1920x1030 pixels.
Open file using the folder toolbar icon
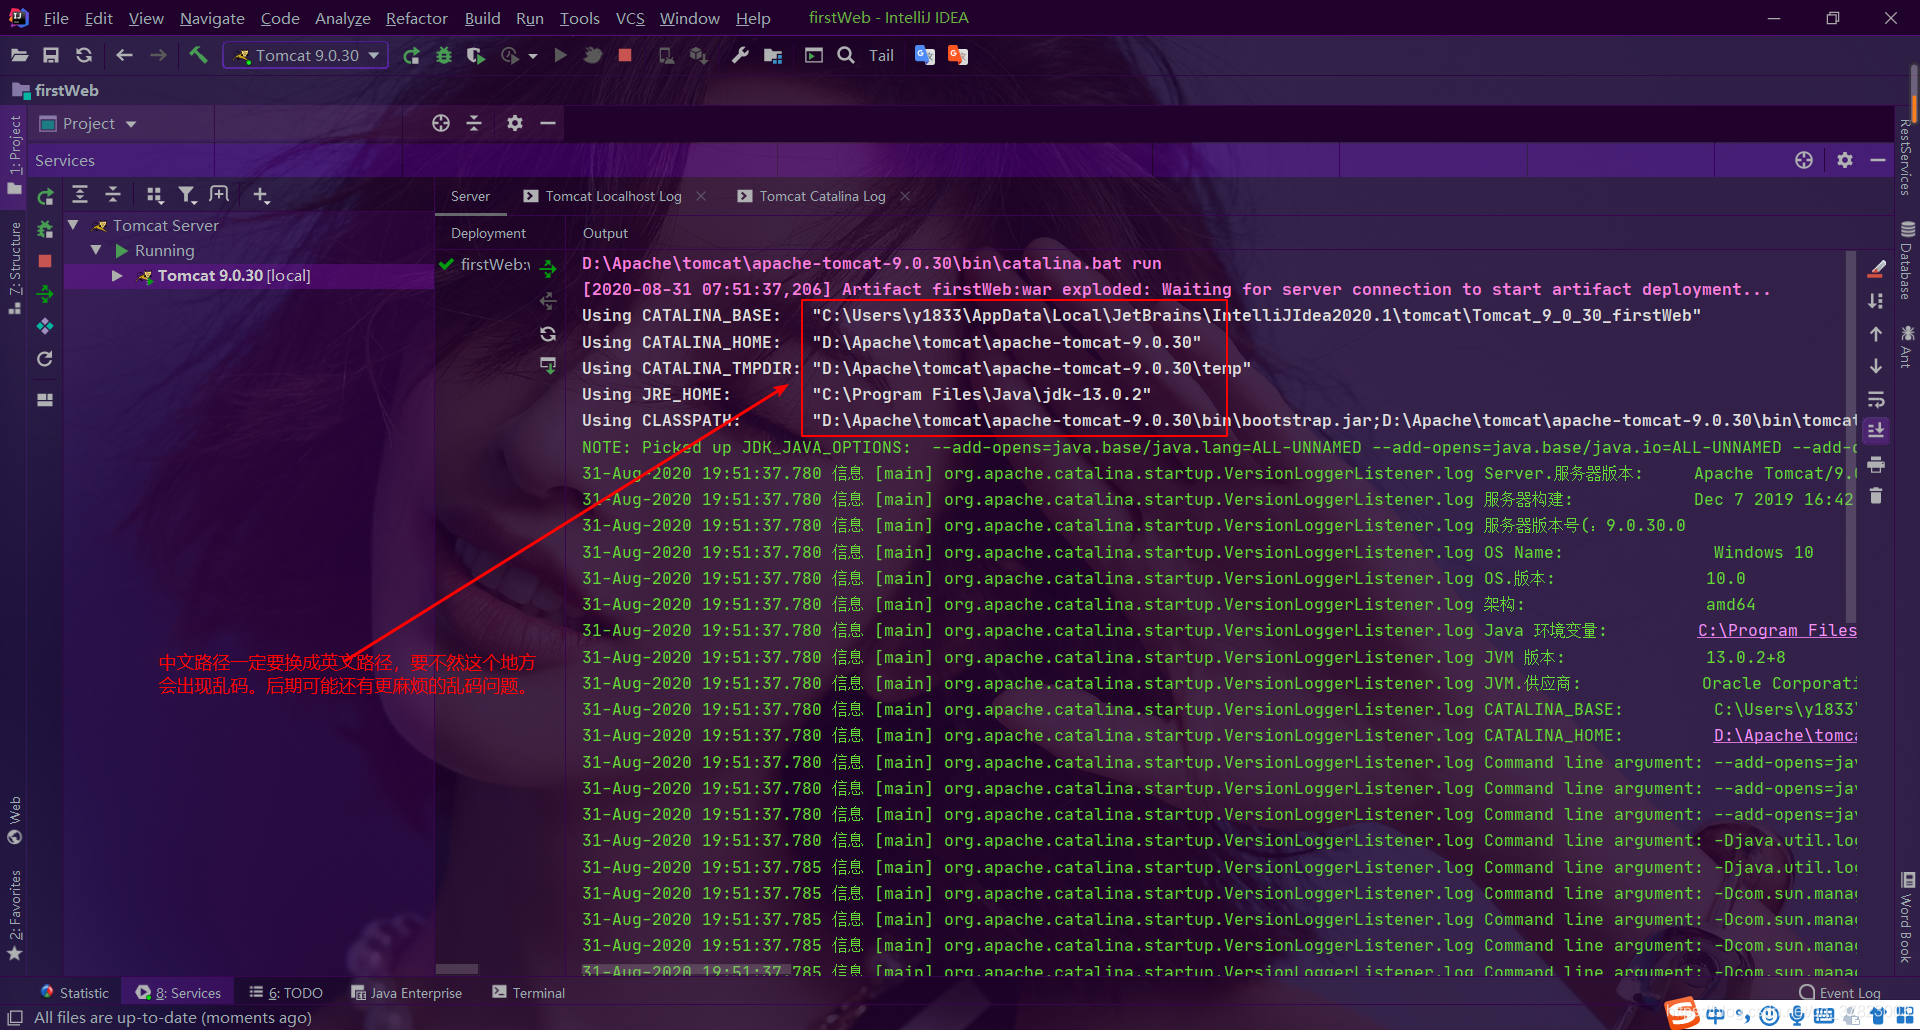[19, 56]
